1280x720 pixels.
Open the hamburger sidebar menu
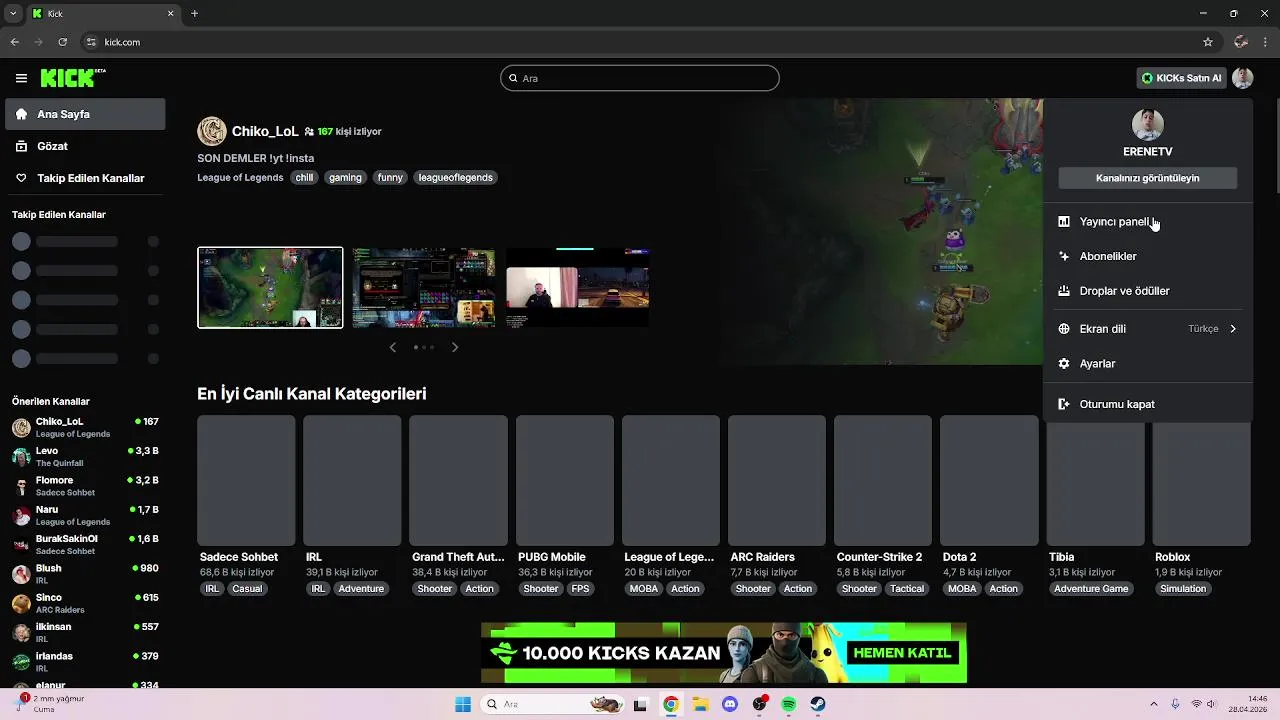pyautogui.click(x=21, y=78)
